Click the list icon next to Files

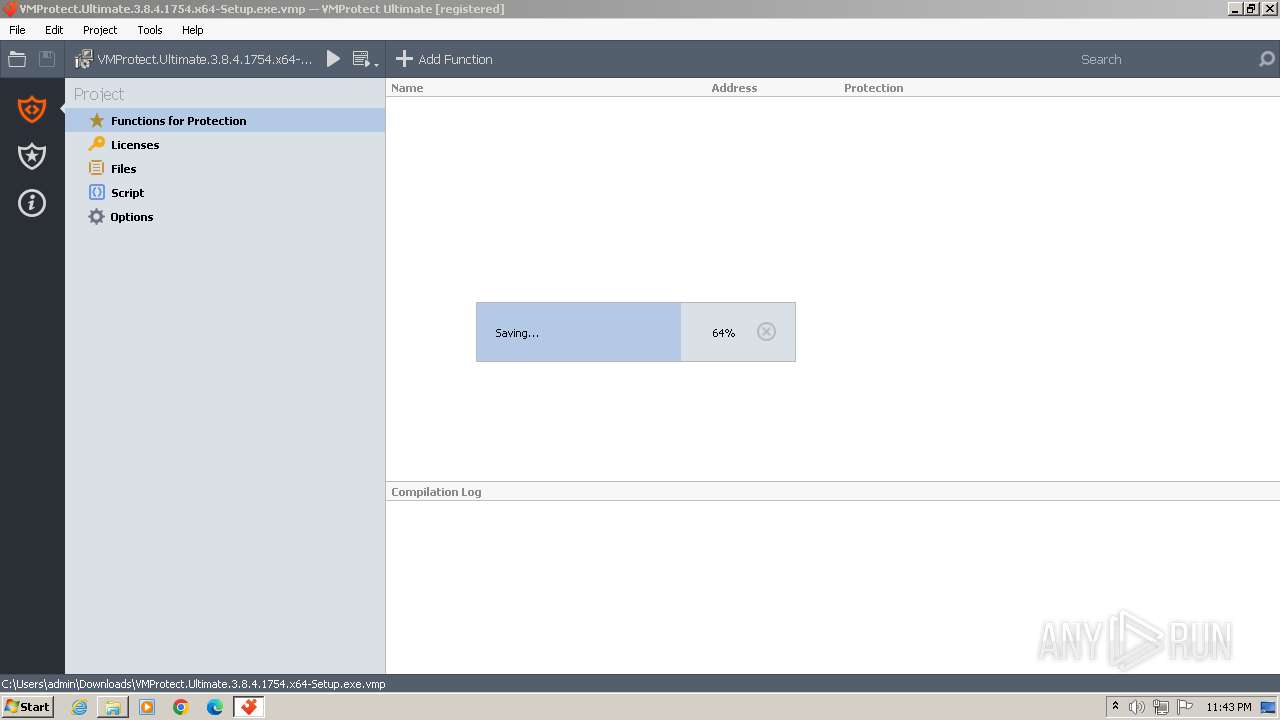[x=97, y=168]
